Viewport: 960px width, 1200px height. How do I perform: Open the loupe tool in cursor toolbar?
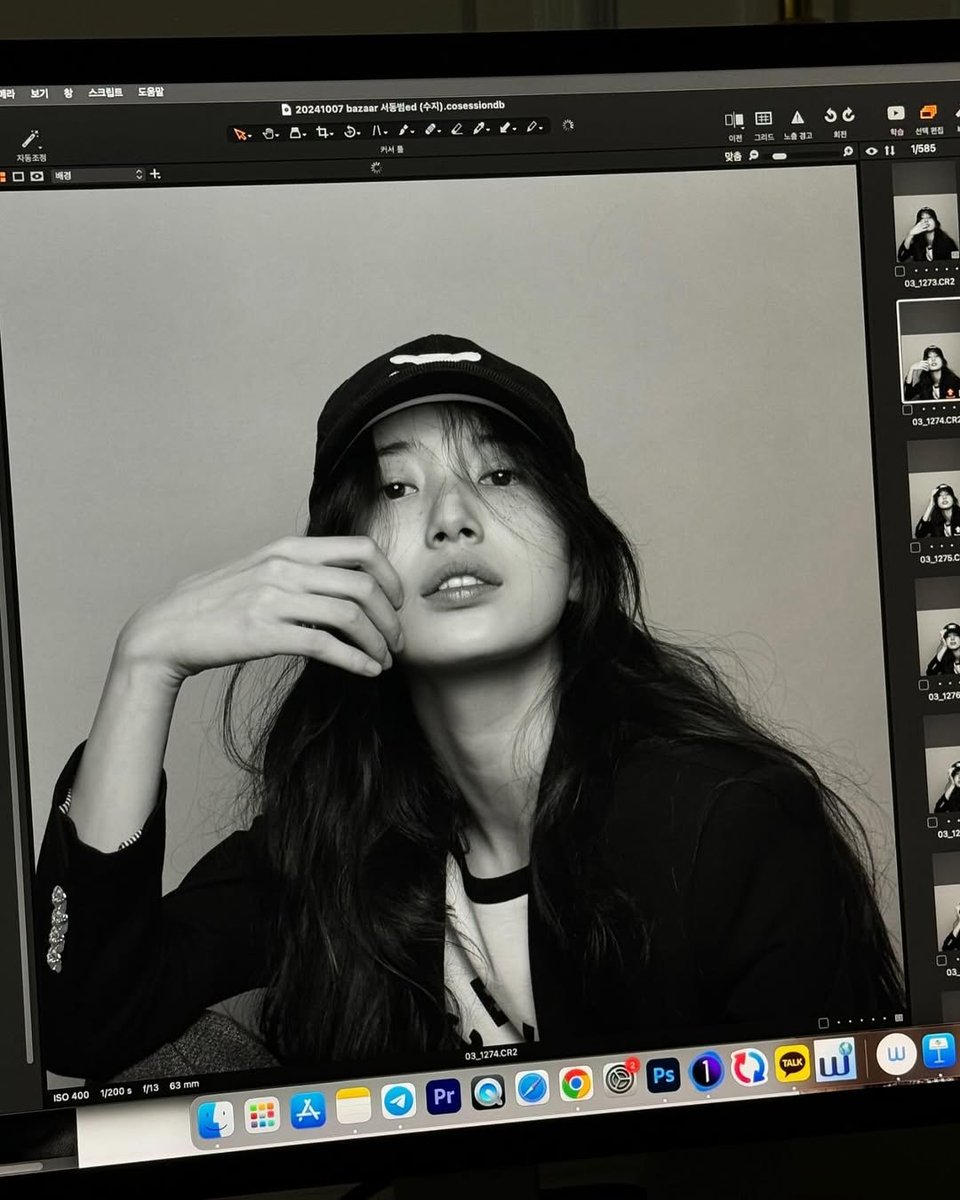(297, 132)
